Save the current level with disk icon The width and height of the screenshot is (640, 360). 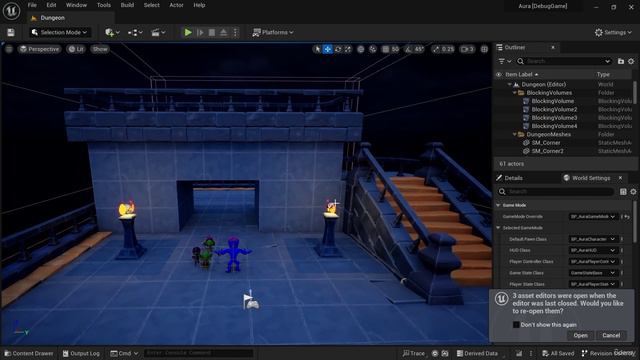pos(11,32)
